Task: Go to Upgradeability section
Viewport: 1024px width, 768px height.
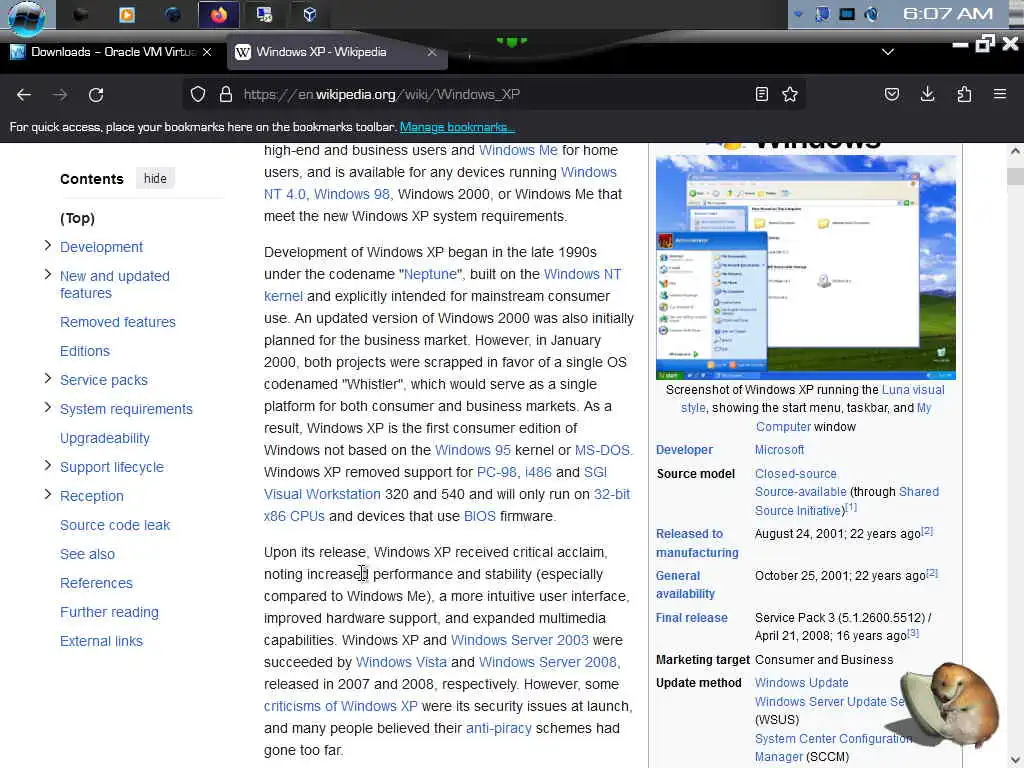Action: pos(104,438)
